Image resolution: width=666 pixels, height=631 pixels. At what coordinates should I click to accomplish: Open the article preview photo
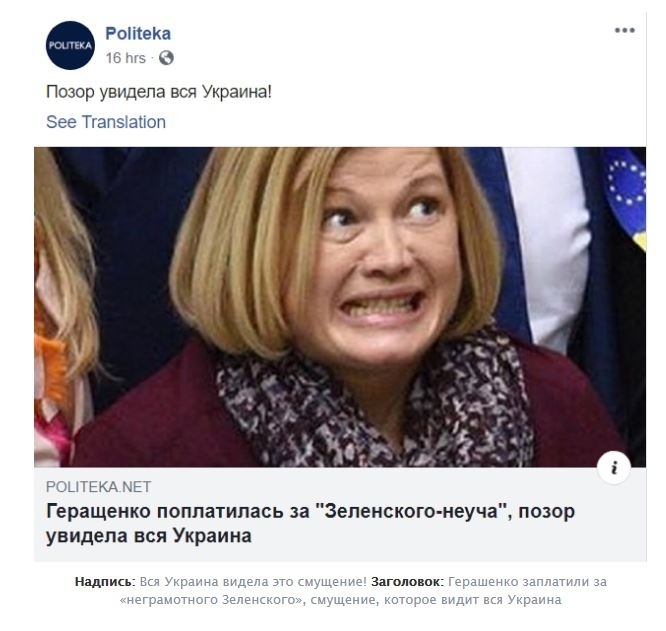coord(340,307)
